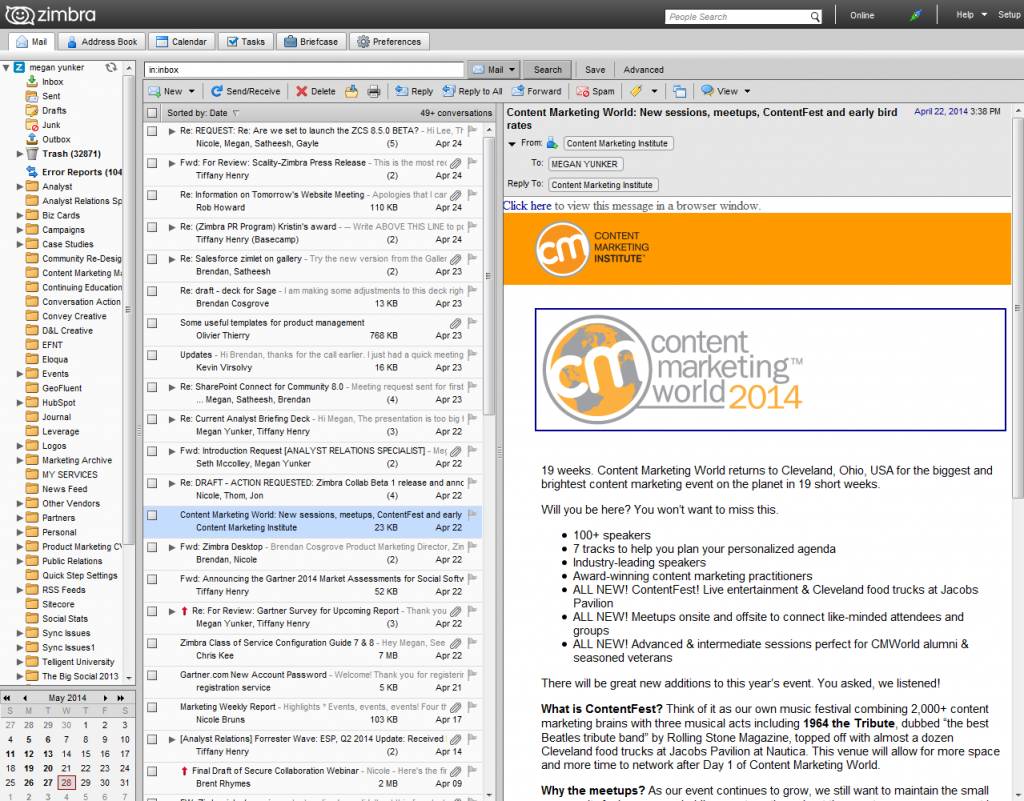Check the draft deck for Sage checkbox

tap(152, 291)
